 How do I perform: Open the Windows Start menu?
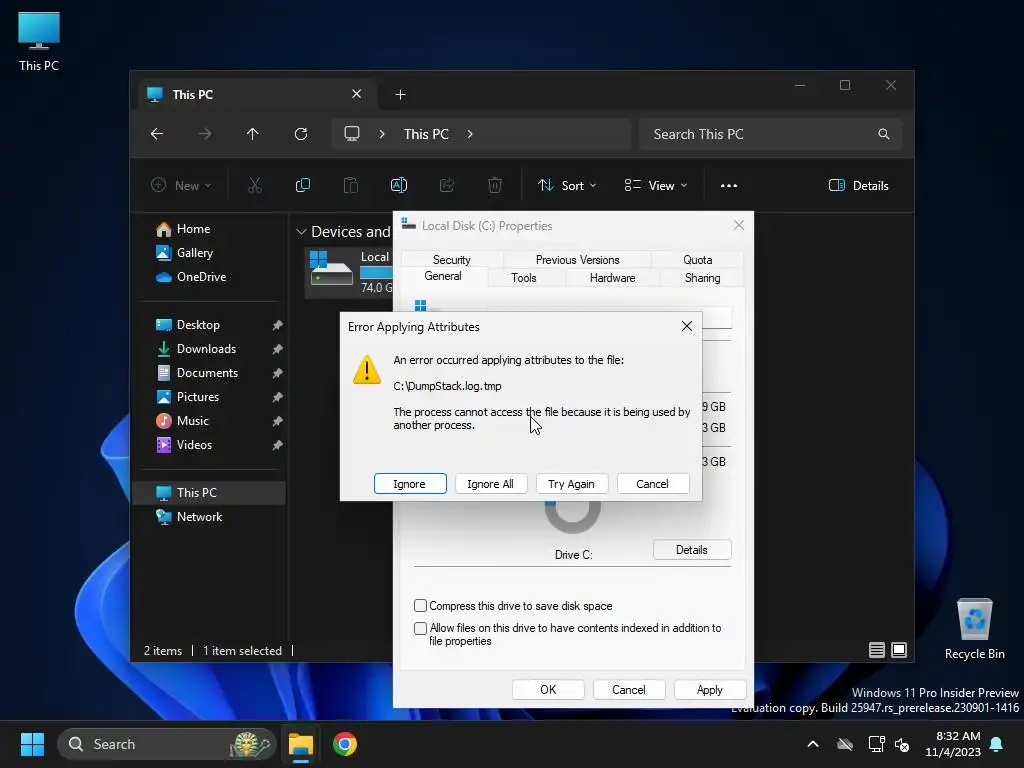(32, 744)
